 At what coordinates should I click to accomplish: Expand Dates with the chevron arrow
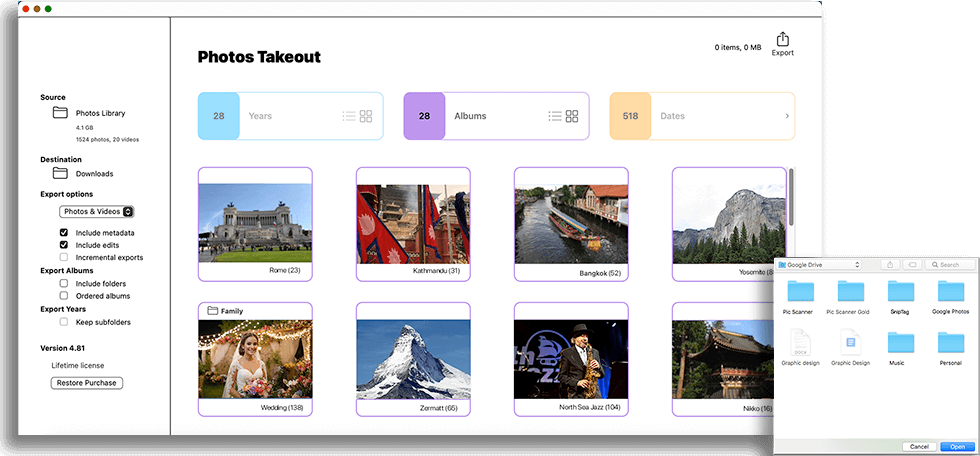coord(787,116)
